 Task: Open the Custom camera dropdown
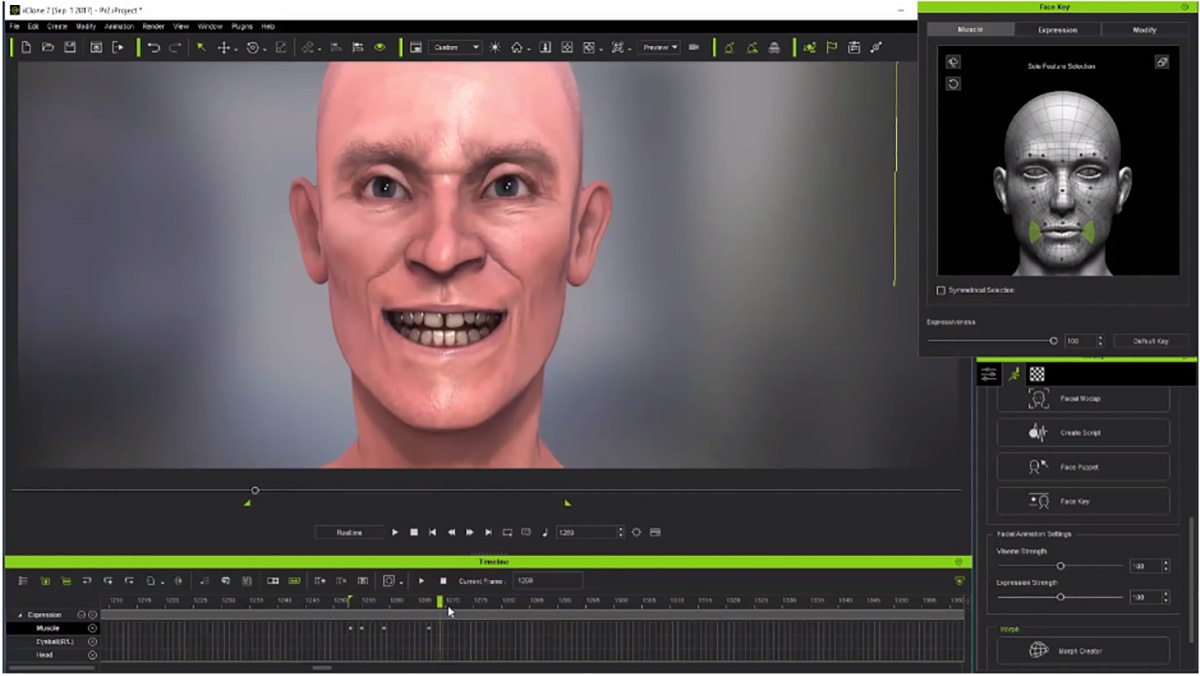[456, 47]
